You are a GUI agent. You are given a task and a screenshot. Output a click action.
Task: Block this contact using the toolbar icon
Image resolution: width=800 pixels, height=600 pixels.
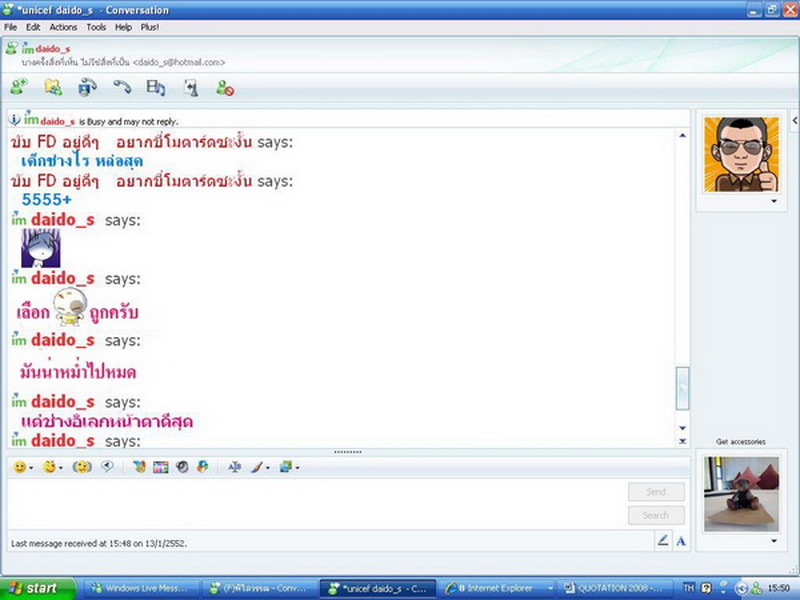(x=225, y=88)
